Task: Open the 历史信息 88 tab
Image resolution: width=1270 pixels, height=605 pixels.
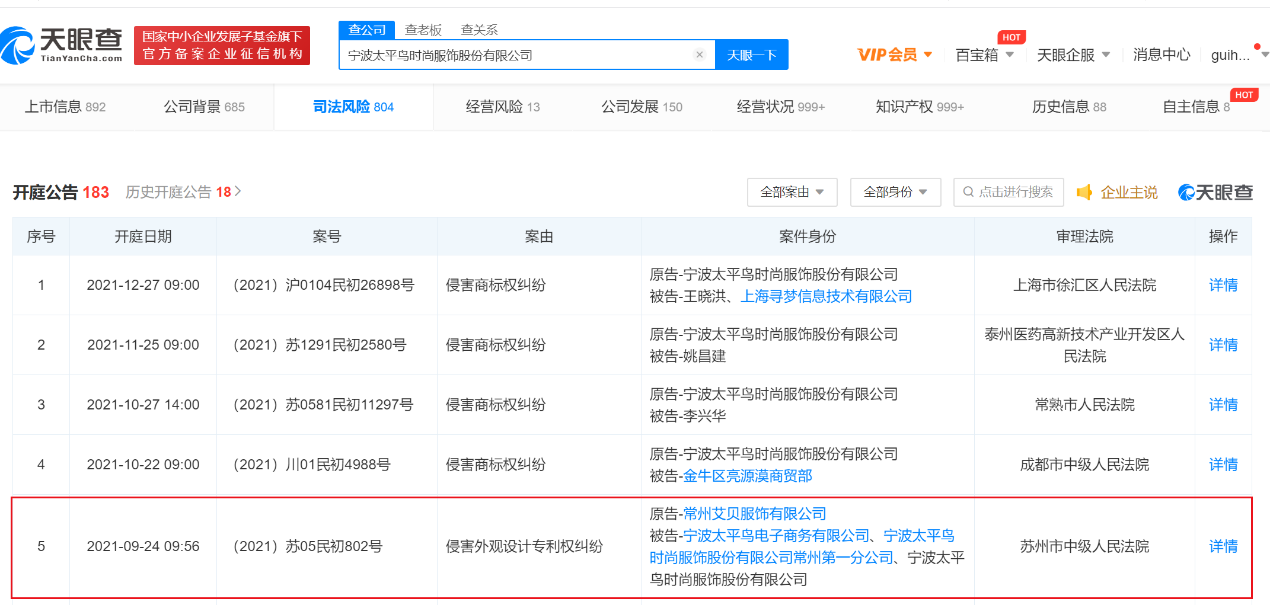Action: [x=1069, y=107]
